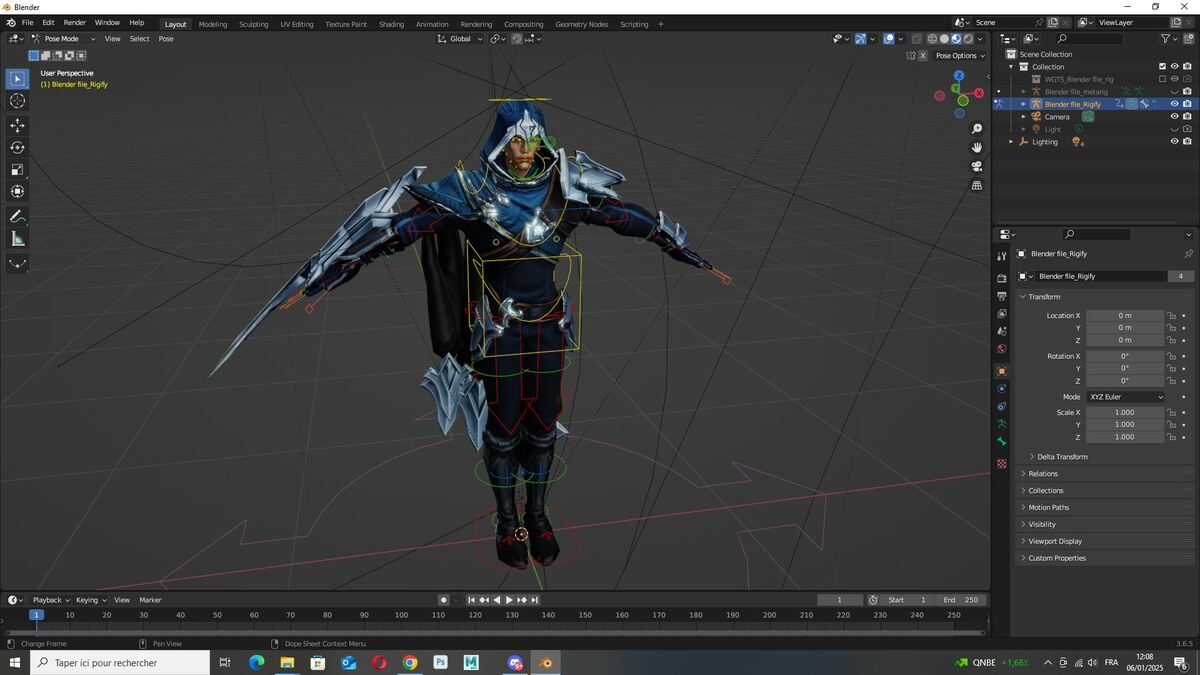Hide Blender file_Rigify with eye icon
This screenshot has width=1200, height=675.
point(1174,104)
